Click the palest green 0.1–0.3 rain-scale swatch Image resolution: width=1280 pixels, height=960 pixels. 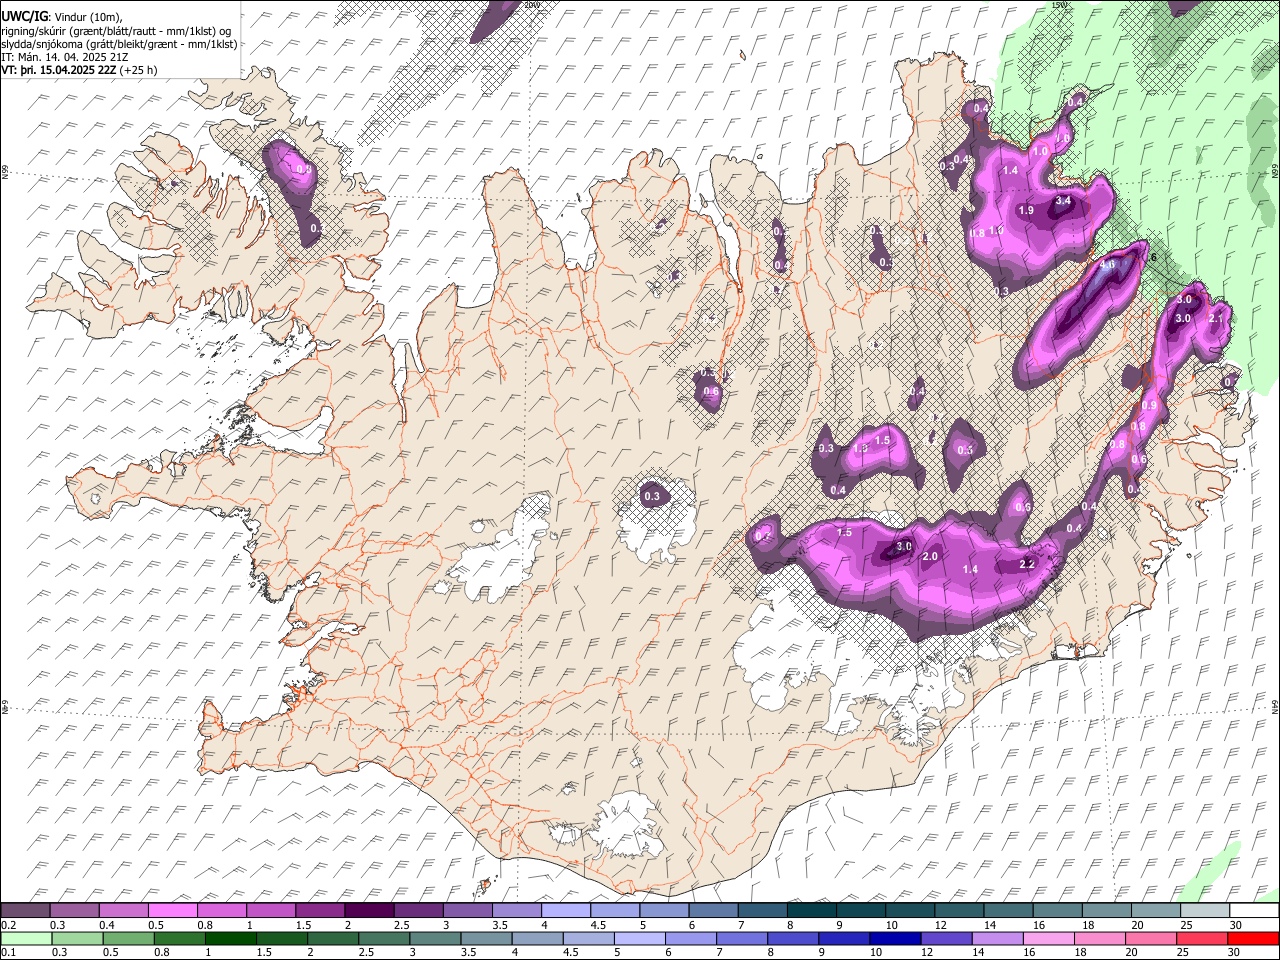pos(26,938)
